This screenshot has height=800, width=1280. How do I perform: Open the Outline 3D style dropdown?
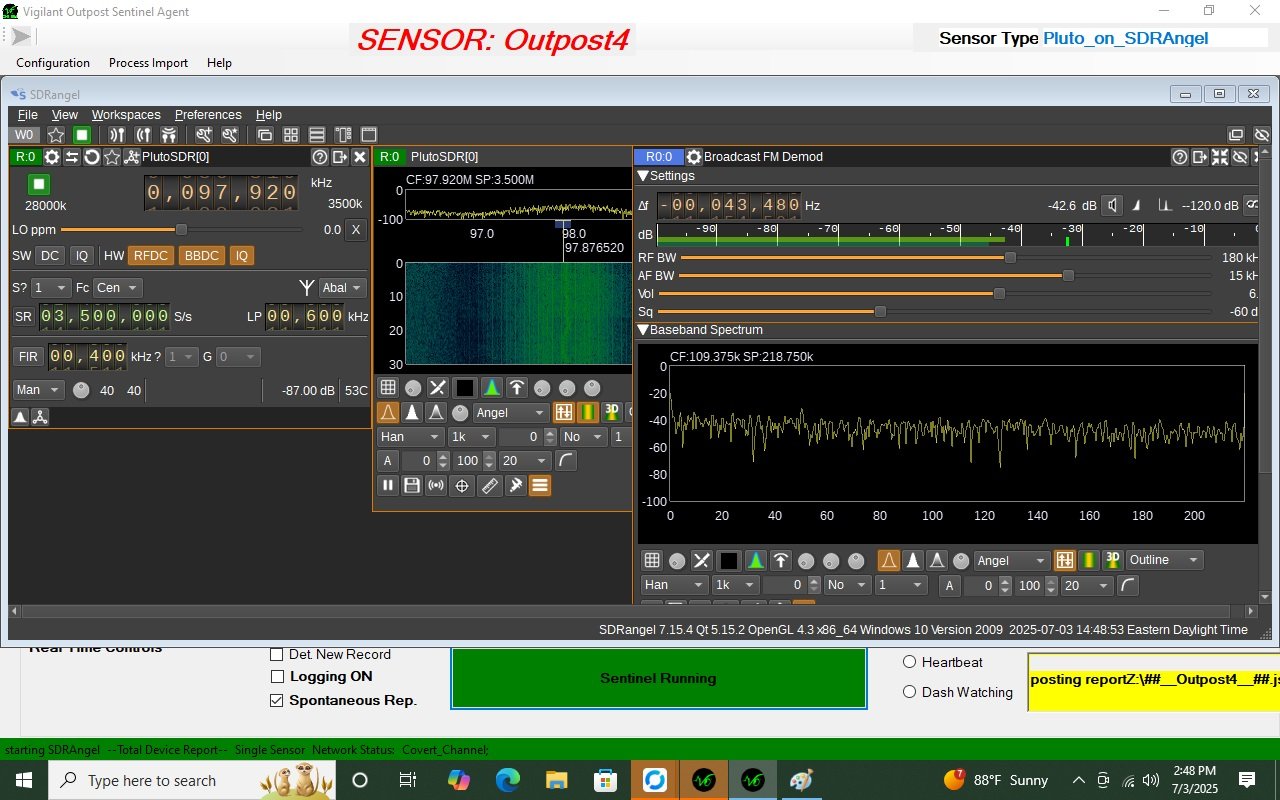tap(1164, 560)
